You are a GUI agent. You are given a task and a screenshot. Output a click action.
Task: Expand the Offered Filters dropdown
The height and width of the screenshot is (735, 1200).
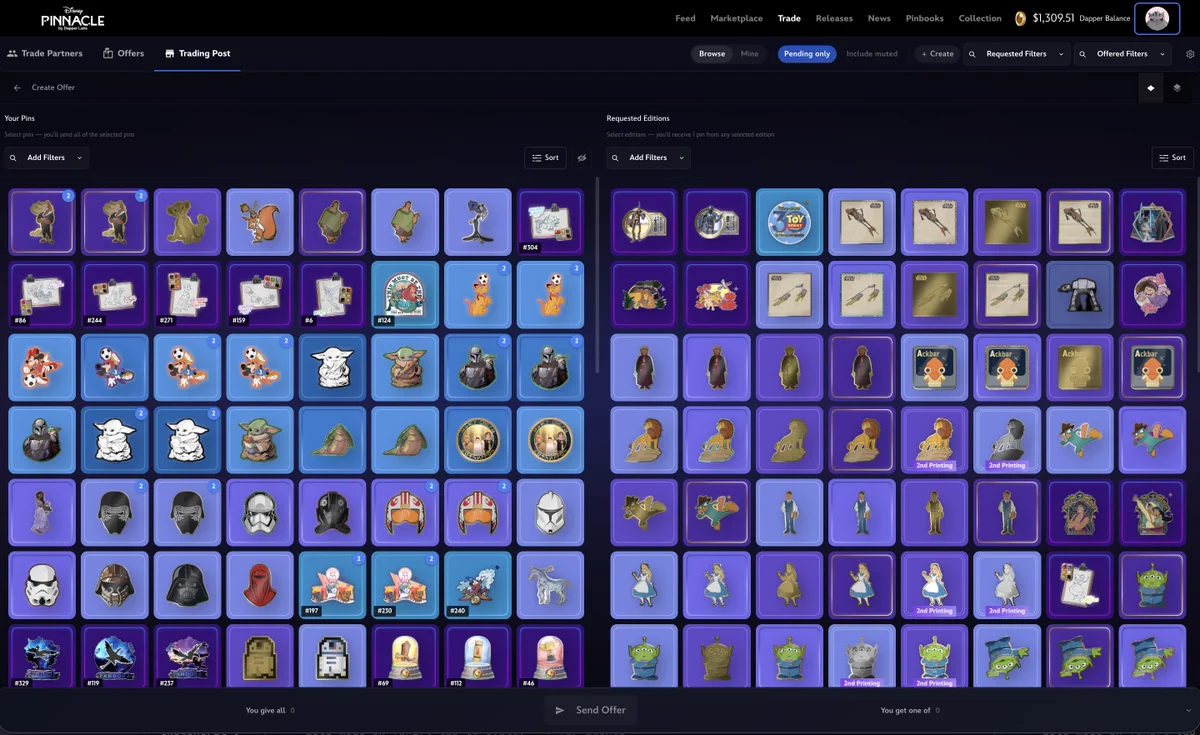pos(1122,54)
